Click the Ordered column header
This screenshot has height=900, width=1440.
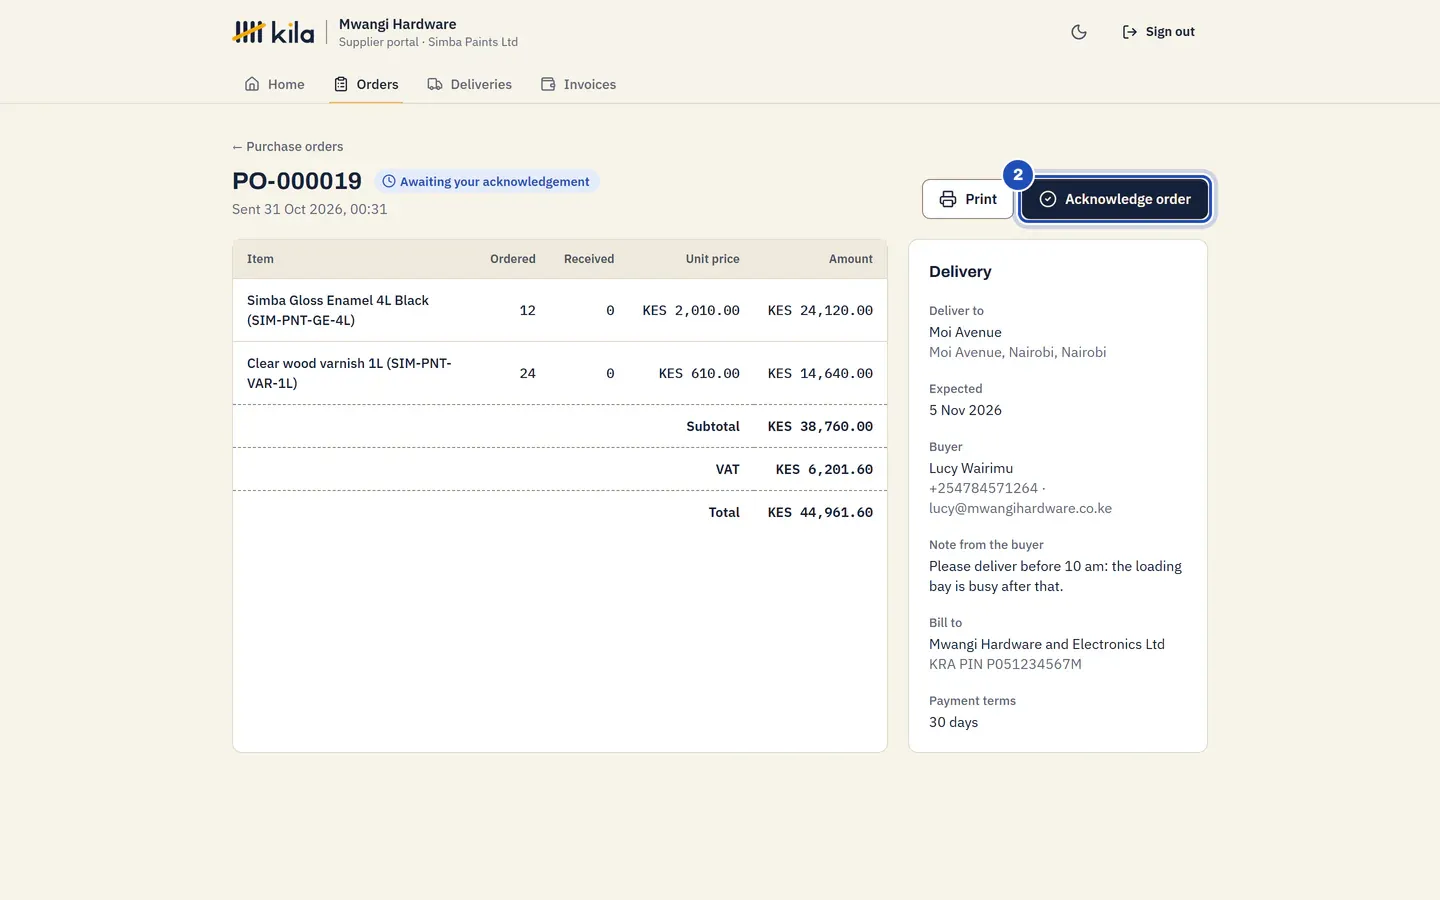[513, 259]
